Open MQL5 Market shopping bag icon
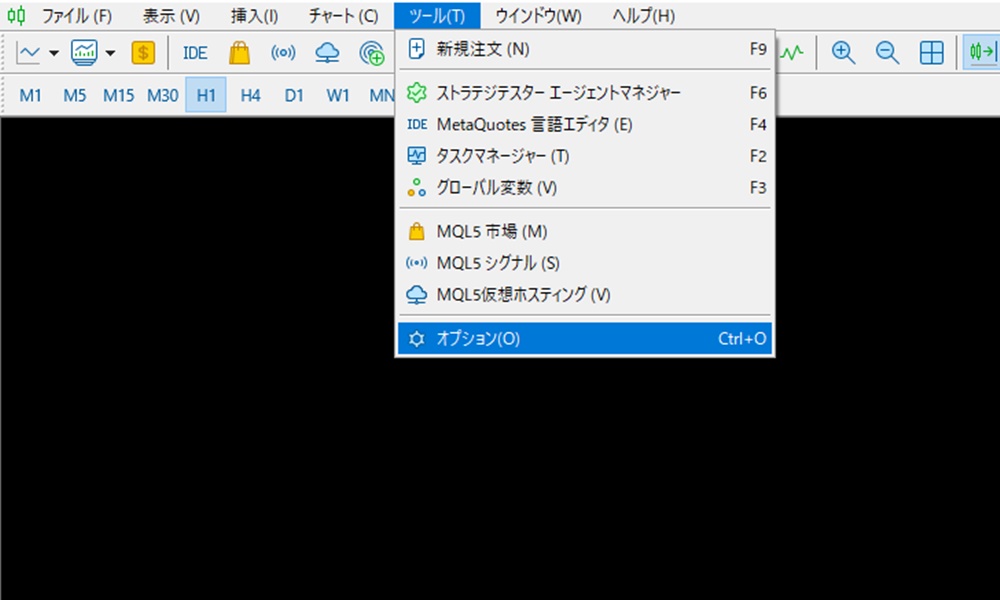This screenshot has width=1000, height=600. tap(239, 53)
